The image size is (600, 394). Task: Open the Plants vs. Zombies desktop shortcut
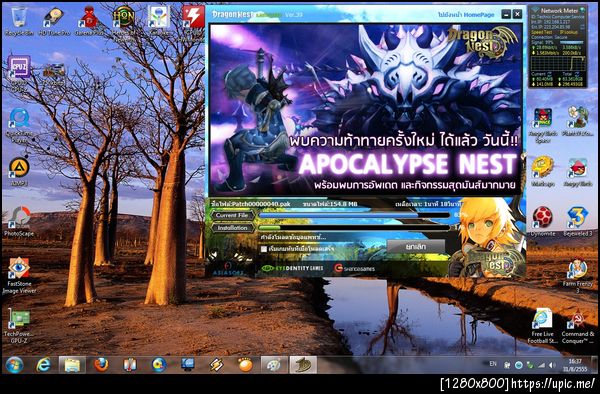point(577,122)
